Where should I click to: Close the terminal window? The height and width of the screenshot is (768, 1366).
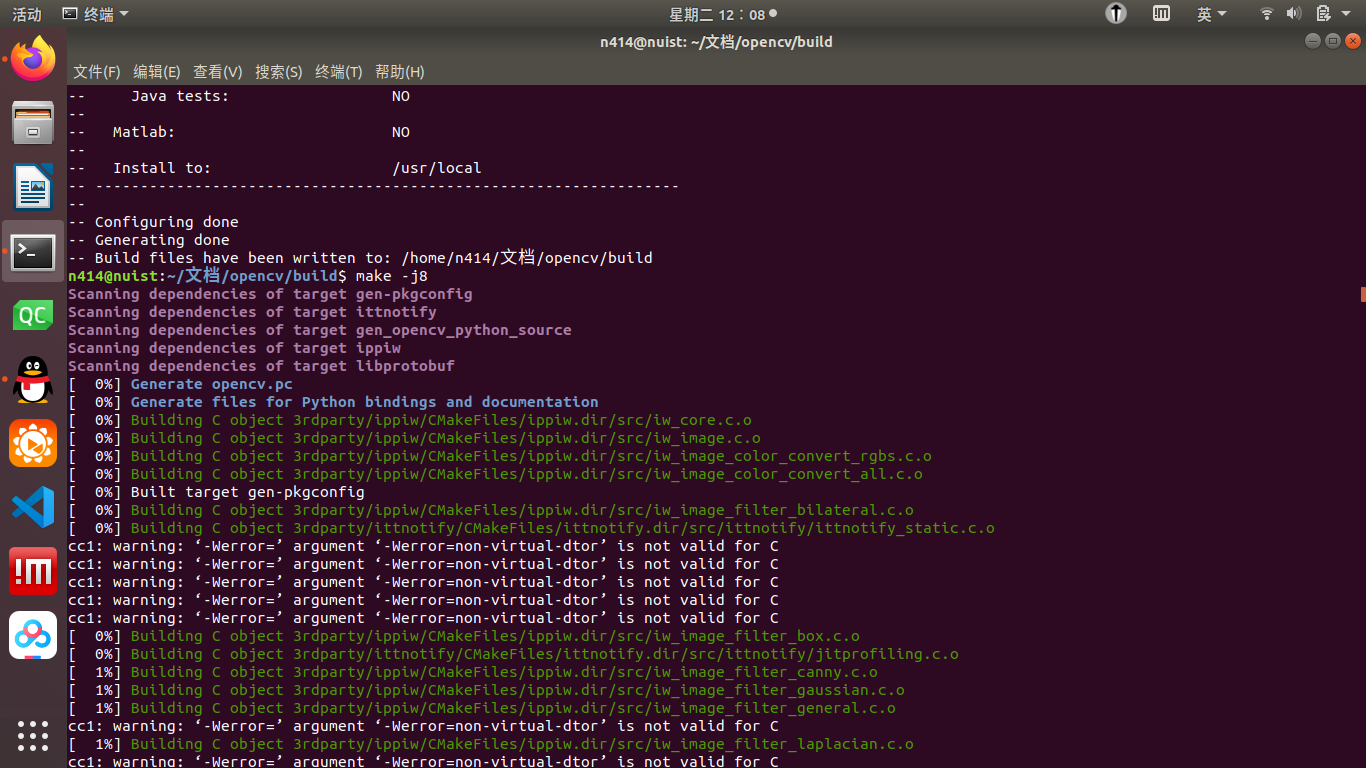coord(1353,41)
